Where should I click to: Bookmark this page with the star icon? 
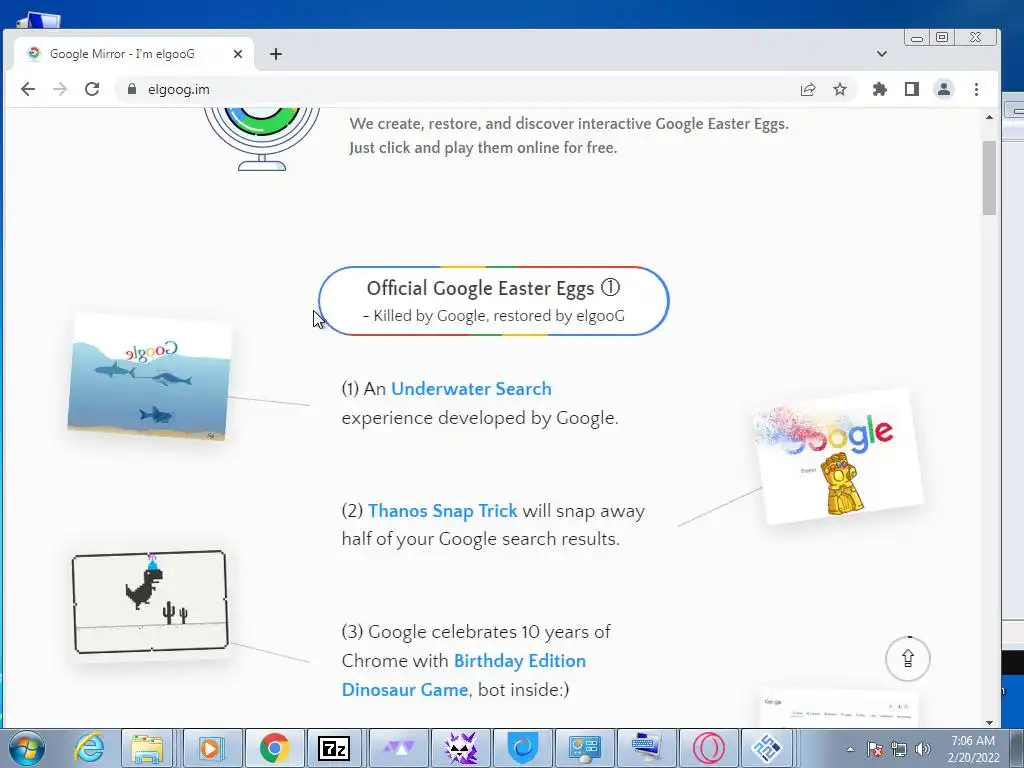pos(840,89)
